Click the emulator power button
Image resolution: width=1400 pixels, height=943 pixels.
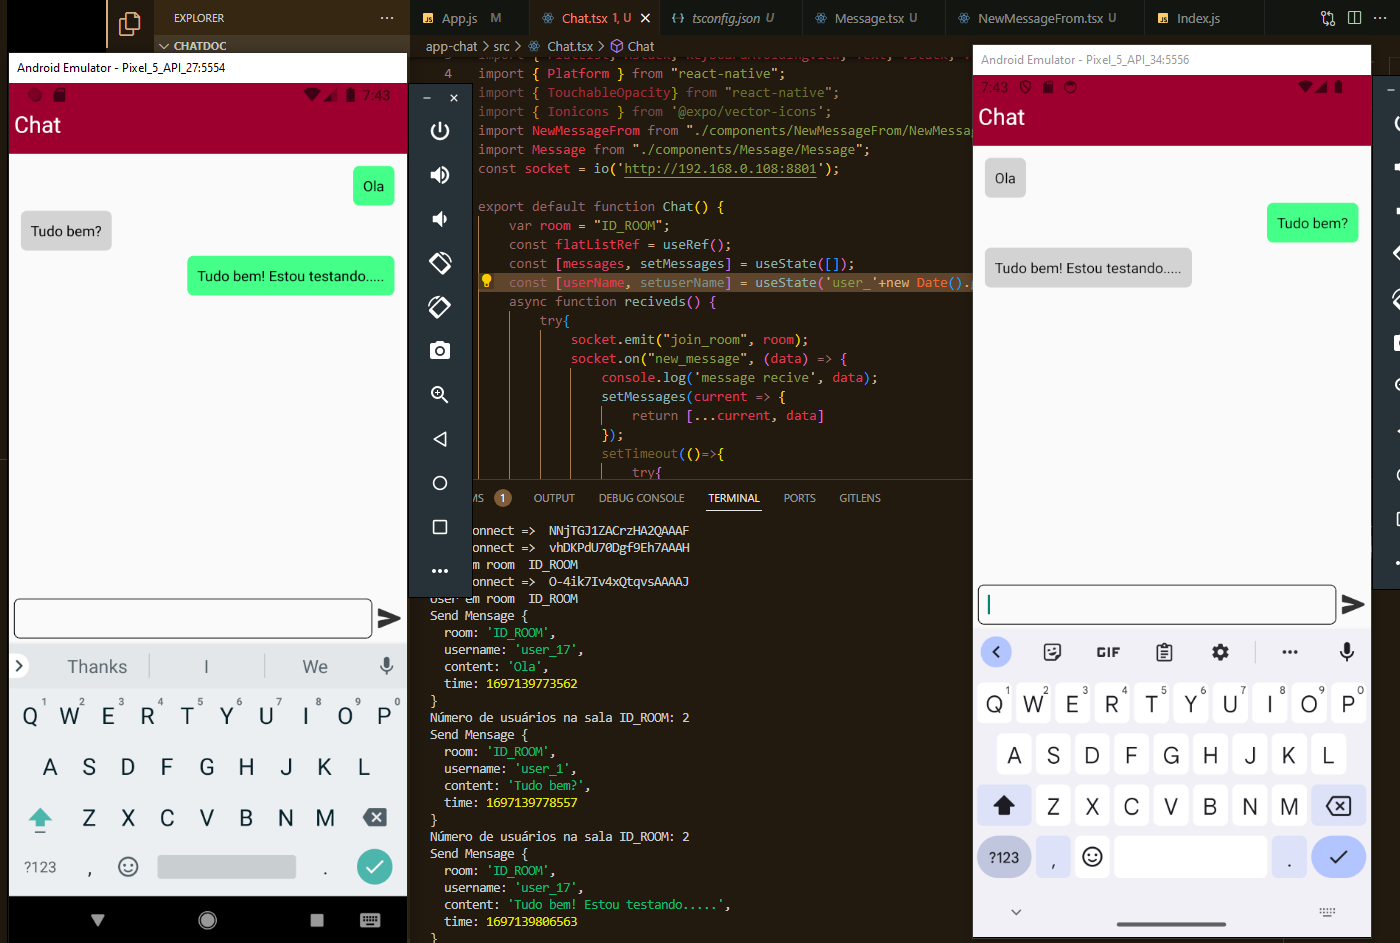440,131
